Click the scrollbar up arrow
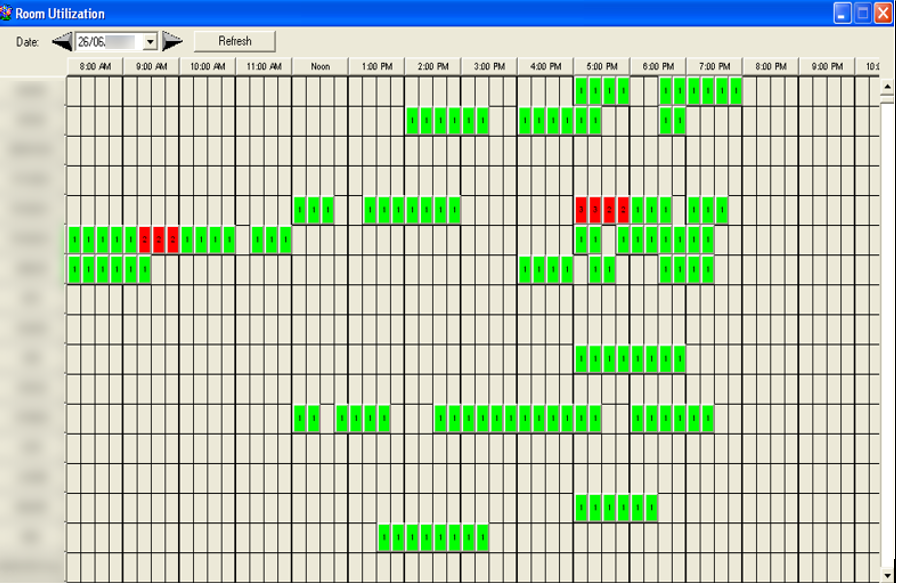Image resolution: width=898 pixels, height=583 pixels. [885, 88]
